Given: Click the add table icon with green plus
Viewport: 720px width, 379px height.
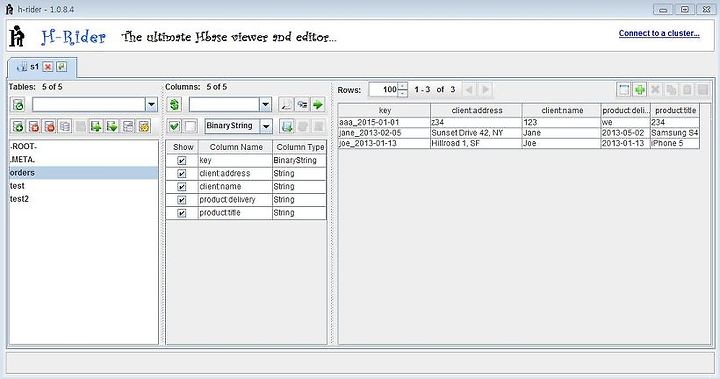Looking at the screenshot, I should 18,126.
